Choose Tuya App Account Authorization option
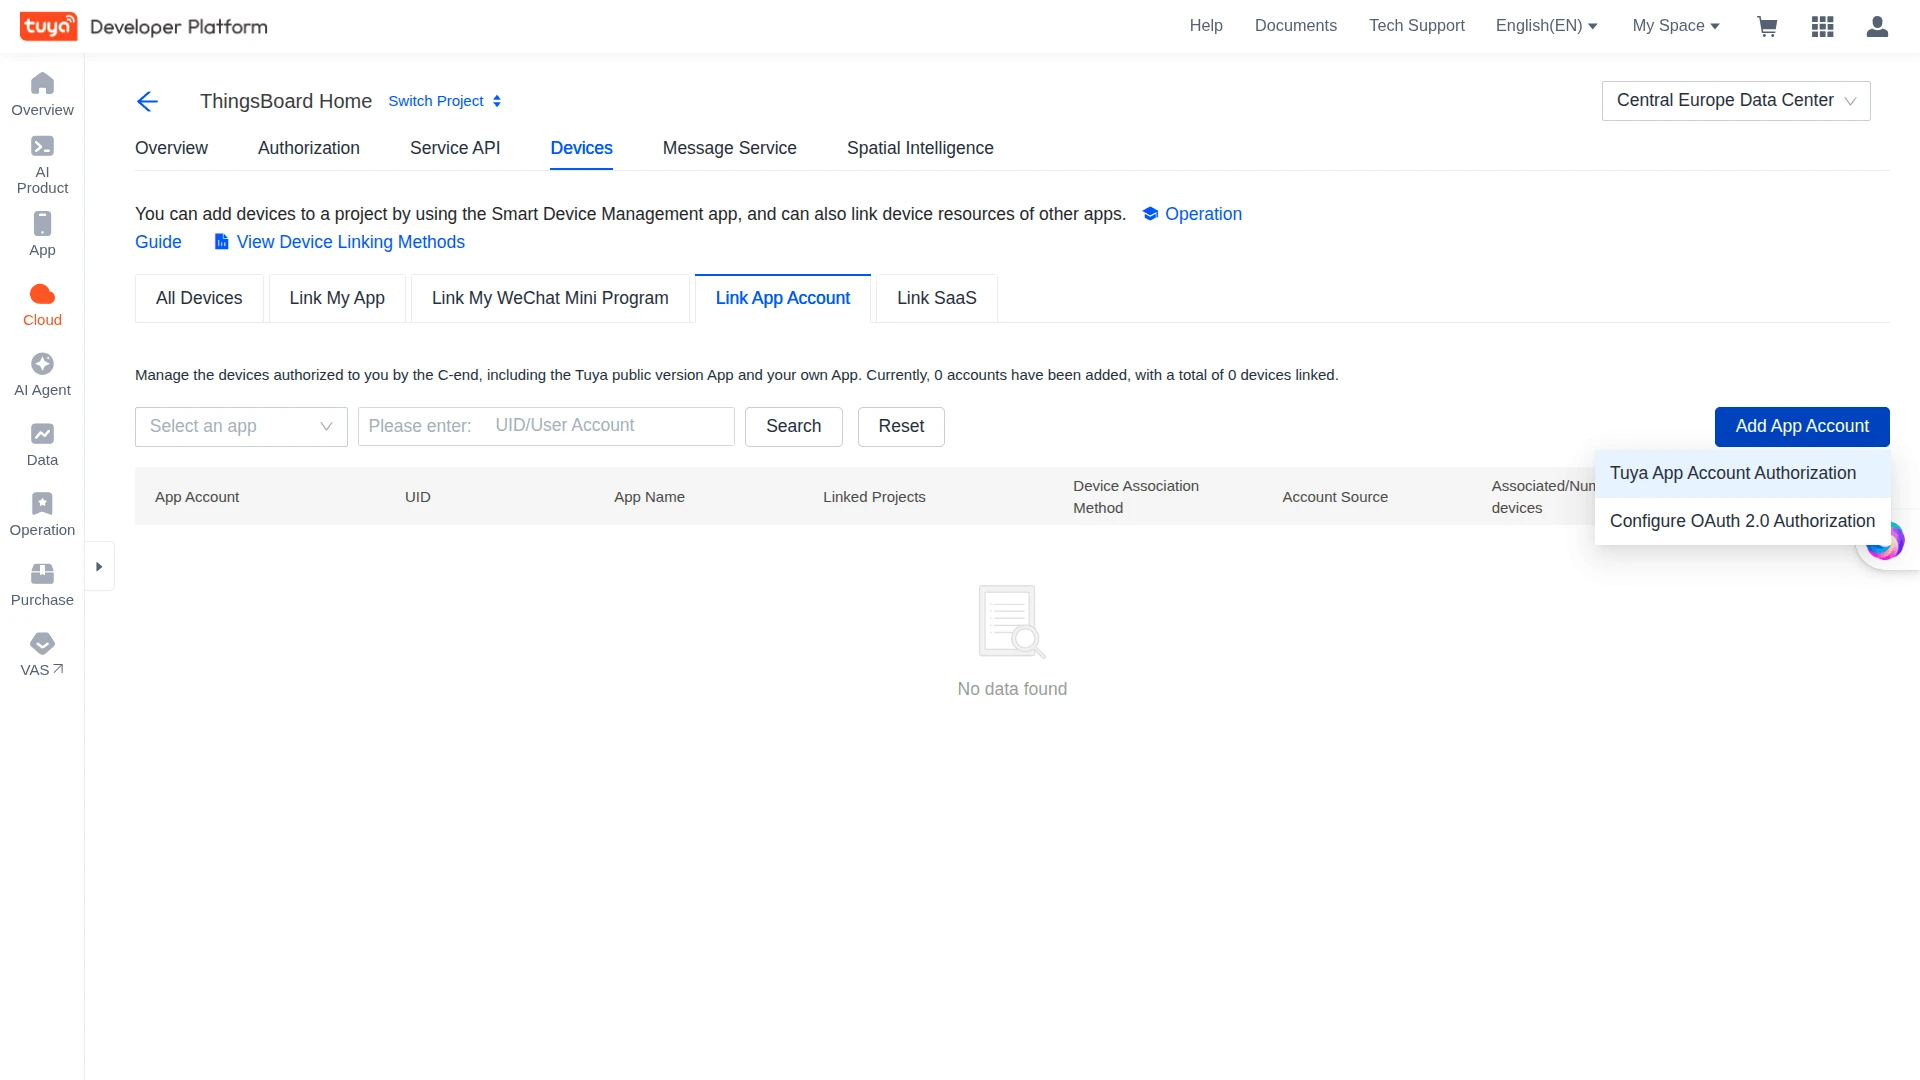The image size is (1920, 1080). click(x=1742, y=474)
